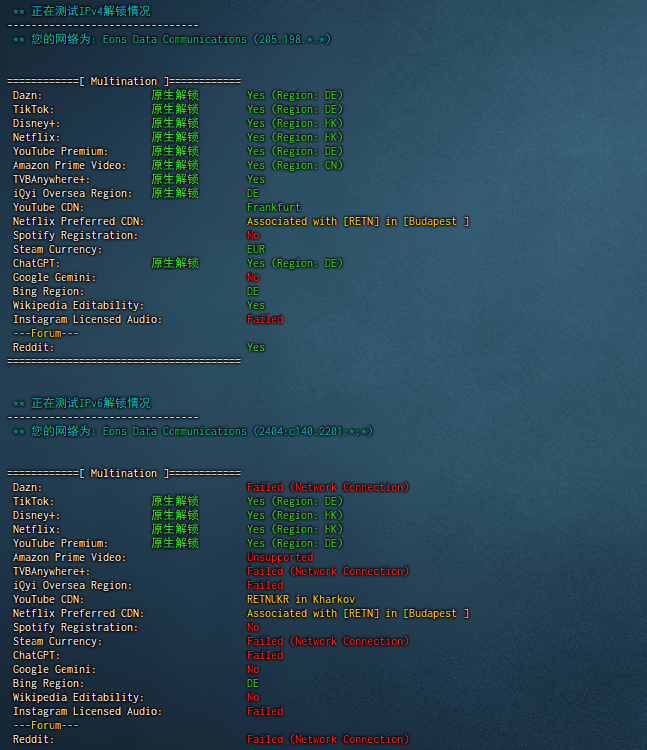Click the '原生解锁' tag on IPv6 Netflix row

coord(175,529)
